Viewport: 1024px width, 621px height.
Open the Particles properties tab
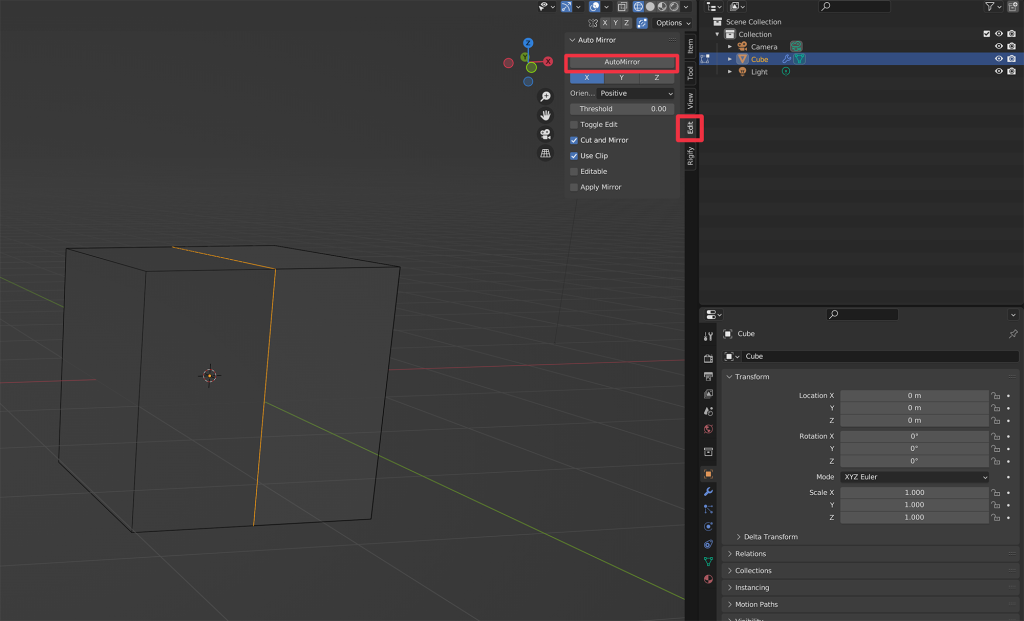coord(709,509)
